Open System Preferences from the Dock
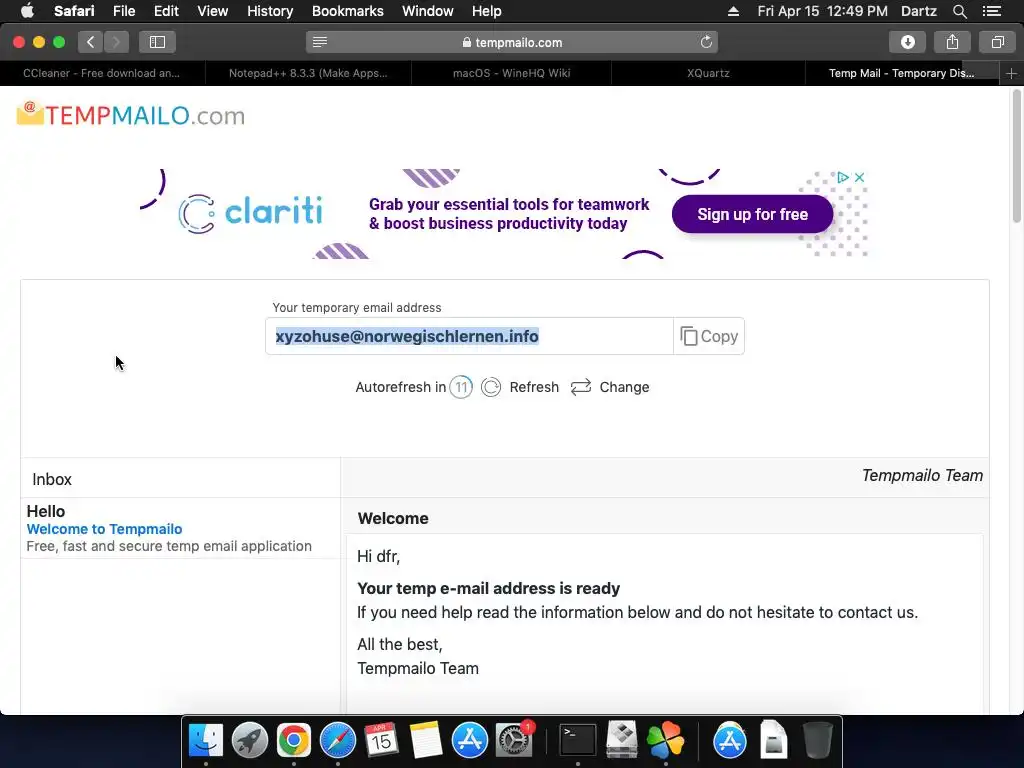Screen dimensions: 1024x768 coord(514,741)
